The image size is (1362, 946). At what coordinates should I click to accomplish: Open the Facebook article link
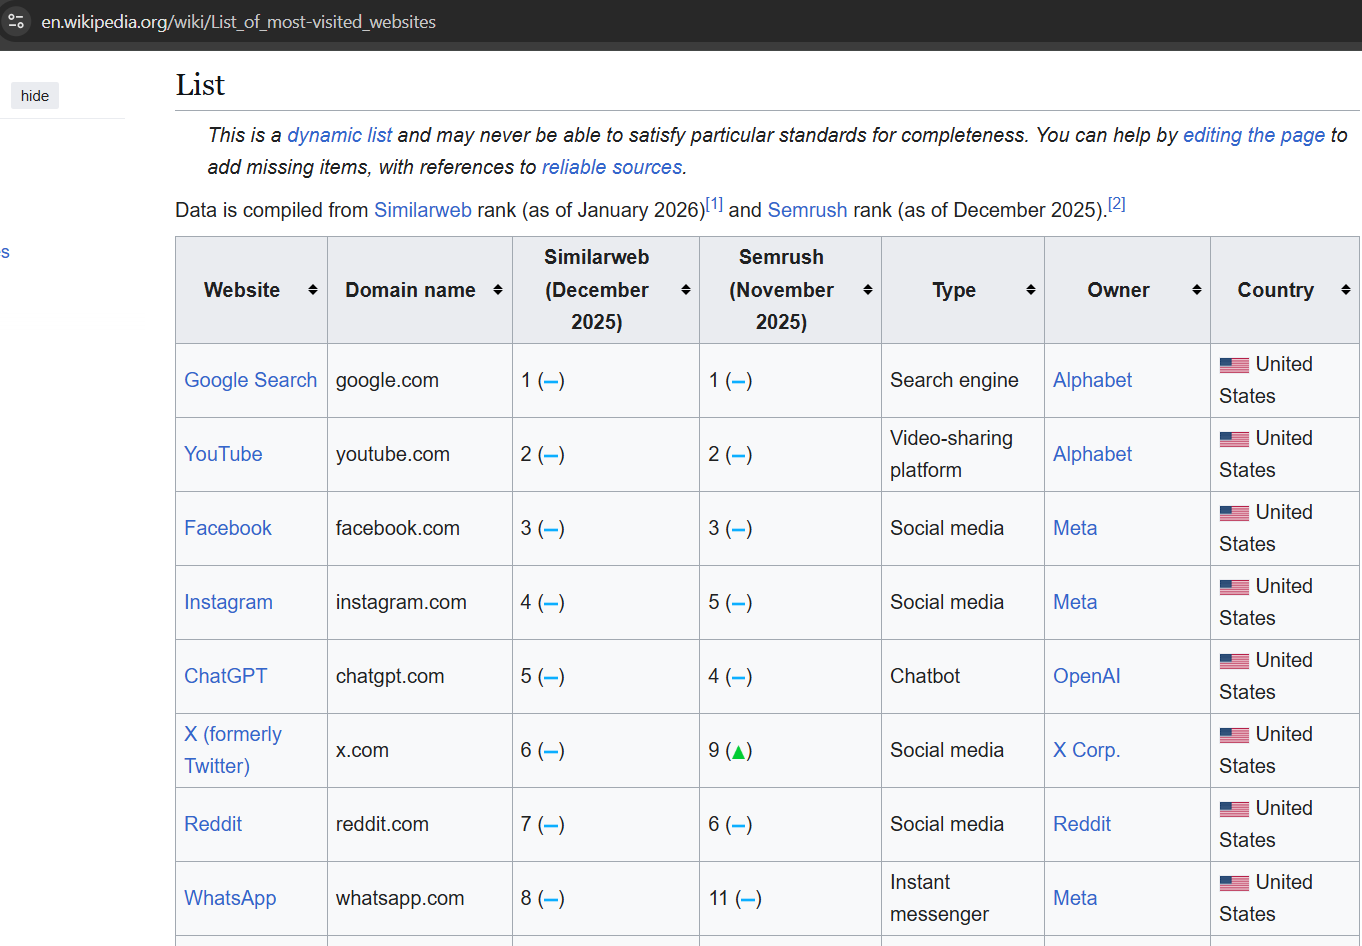(x=228, y=528)
